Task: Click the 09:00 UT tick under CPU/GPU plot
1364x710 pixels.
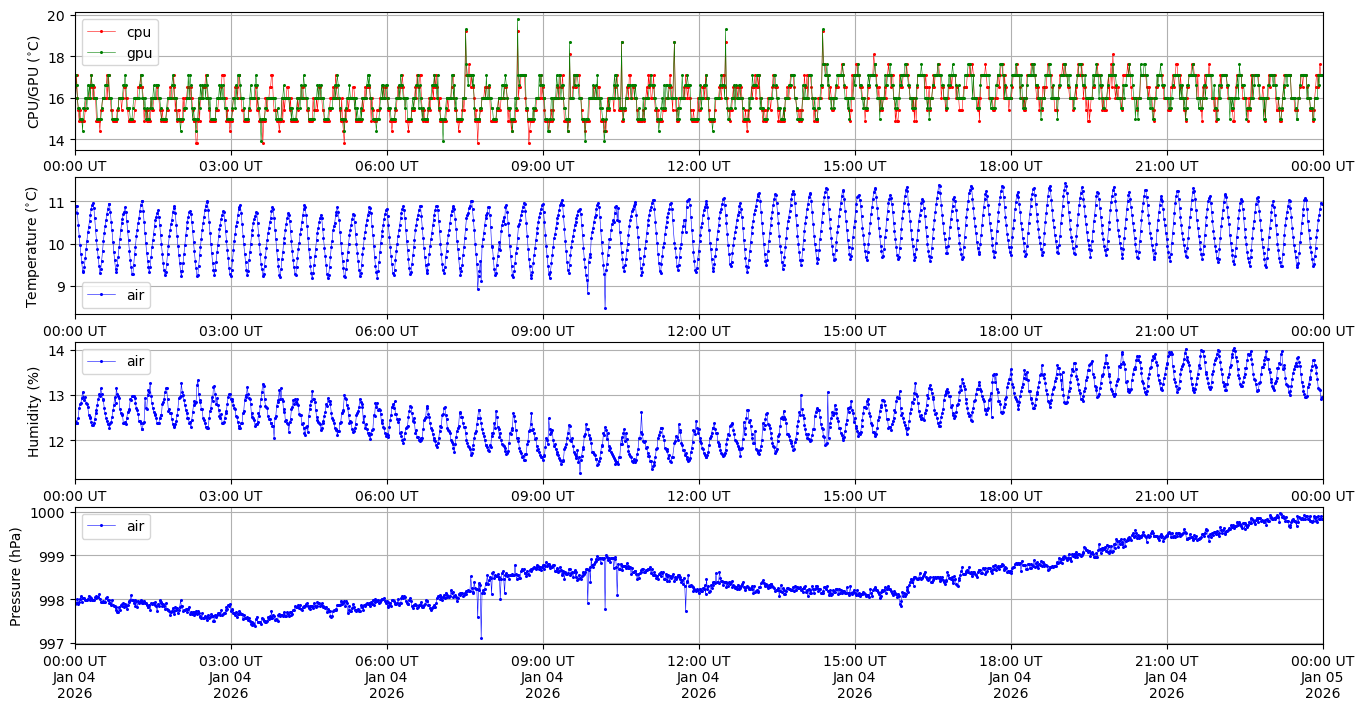Action: click(542, 166)
